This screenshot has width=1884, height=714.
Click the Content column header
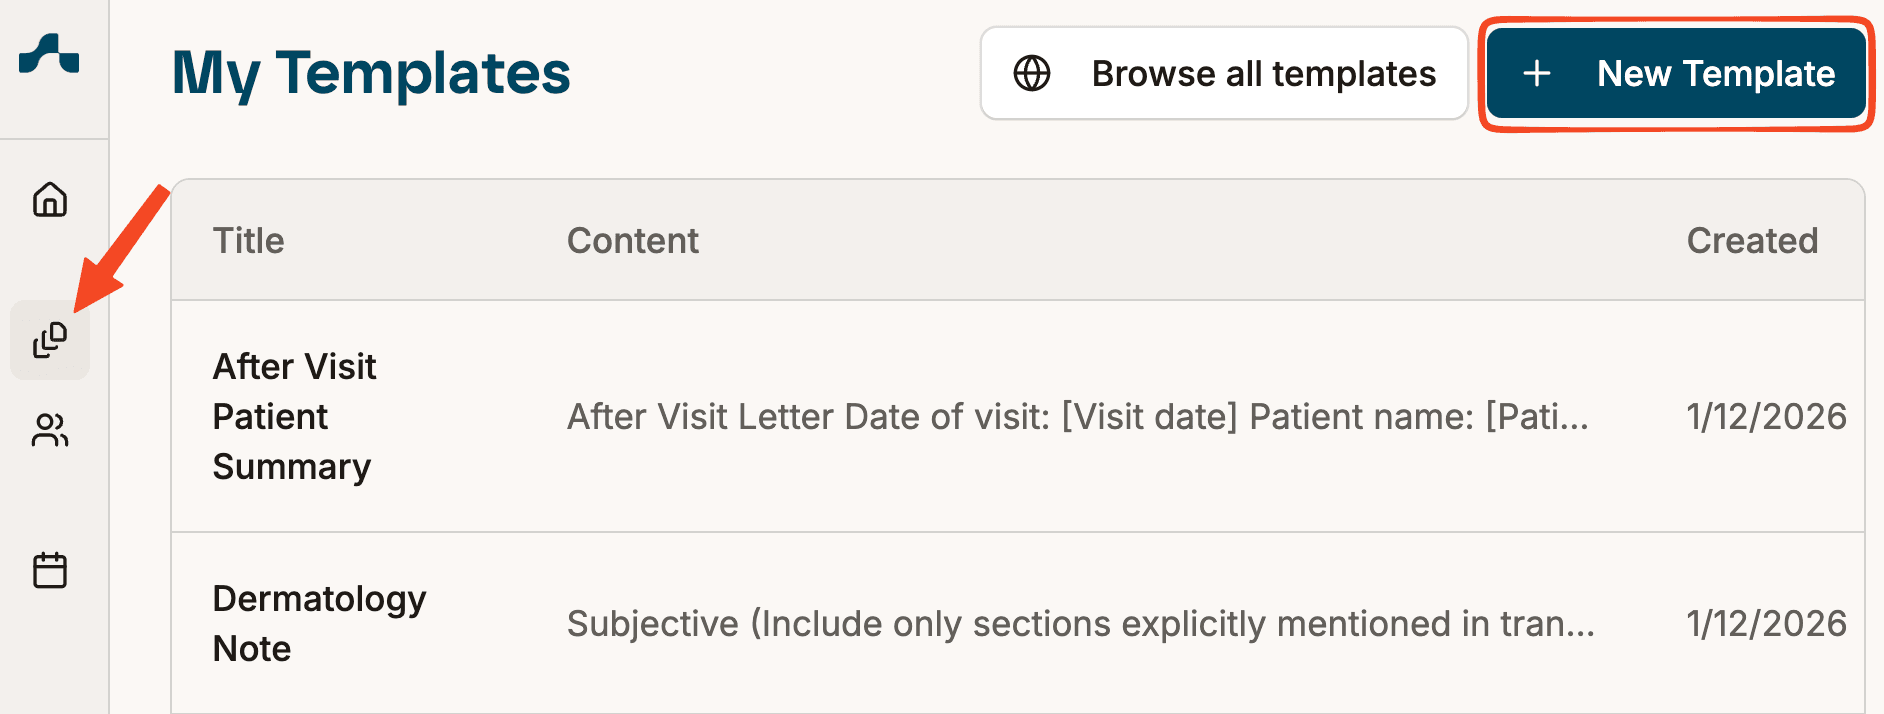632,241
